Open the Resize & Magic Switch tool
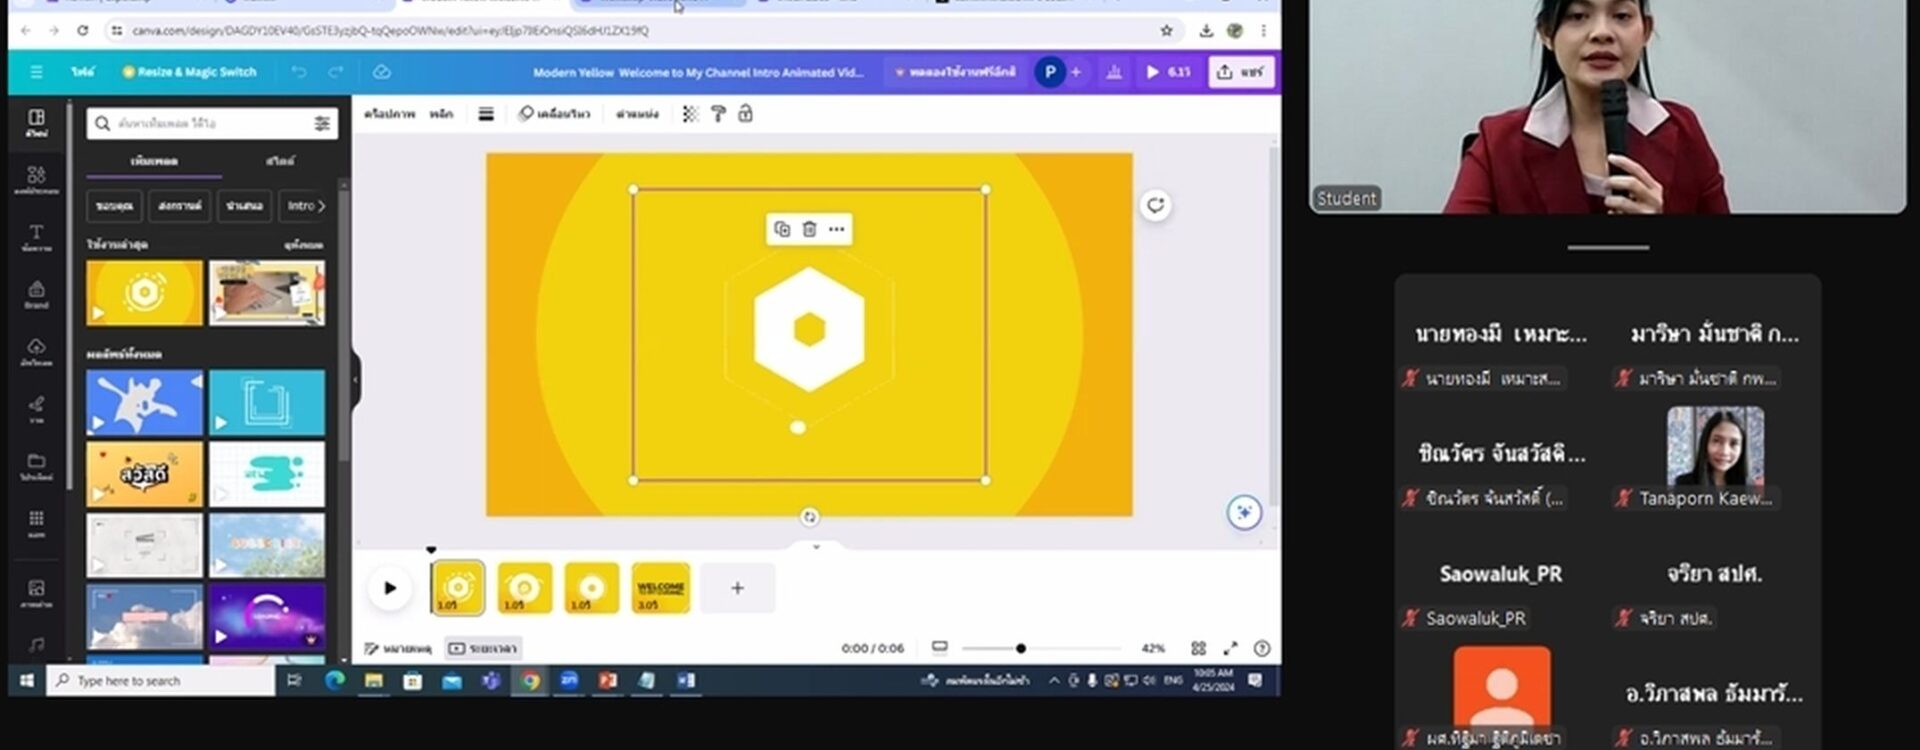This screenshot has width=1920, height=750. [189, 72]
